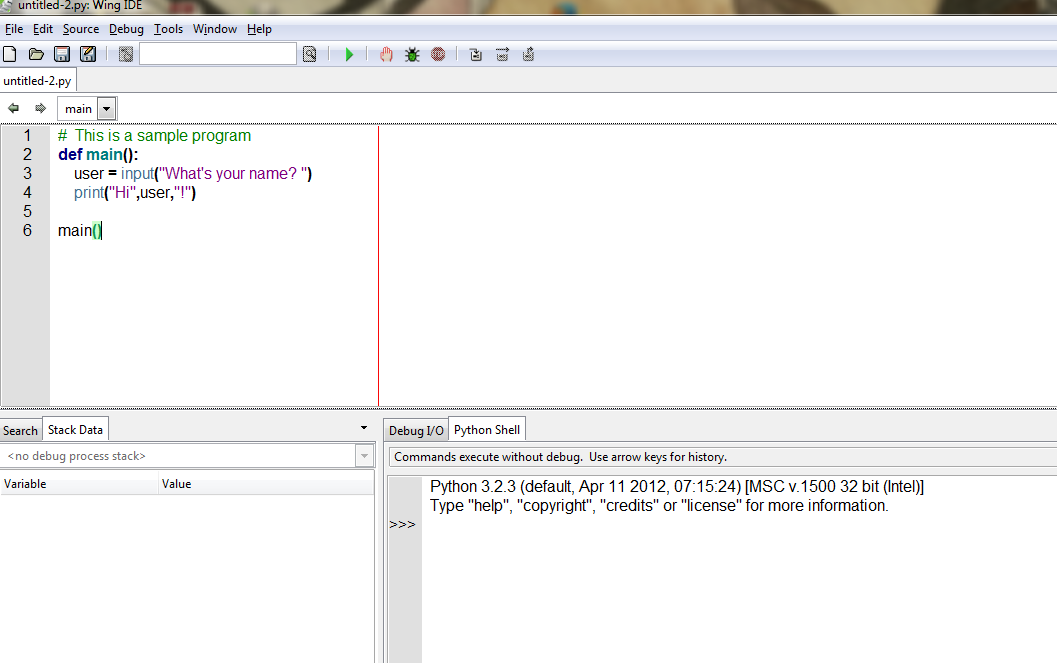Image resolution: width=1057 pixels, height=663 pixels.
Task: Click the Value column header
Action: pyautogui.click(x=266, y=484)
